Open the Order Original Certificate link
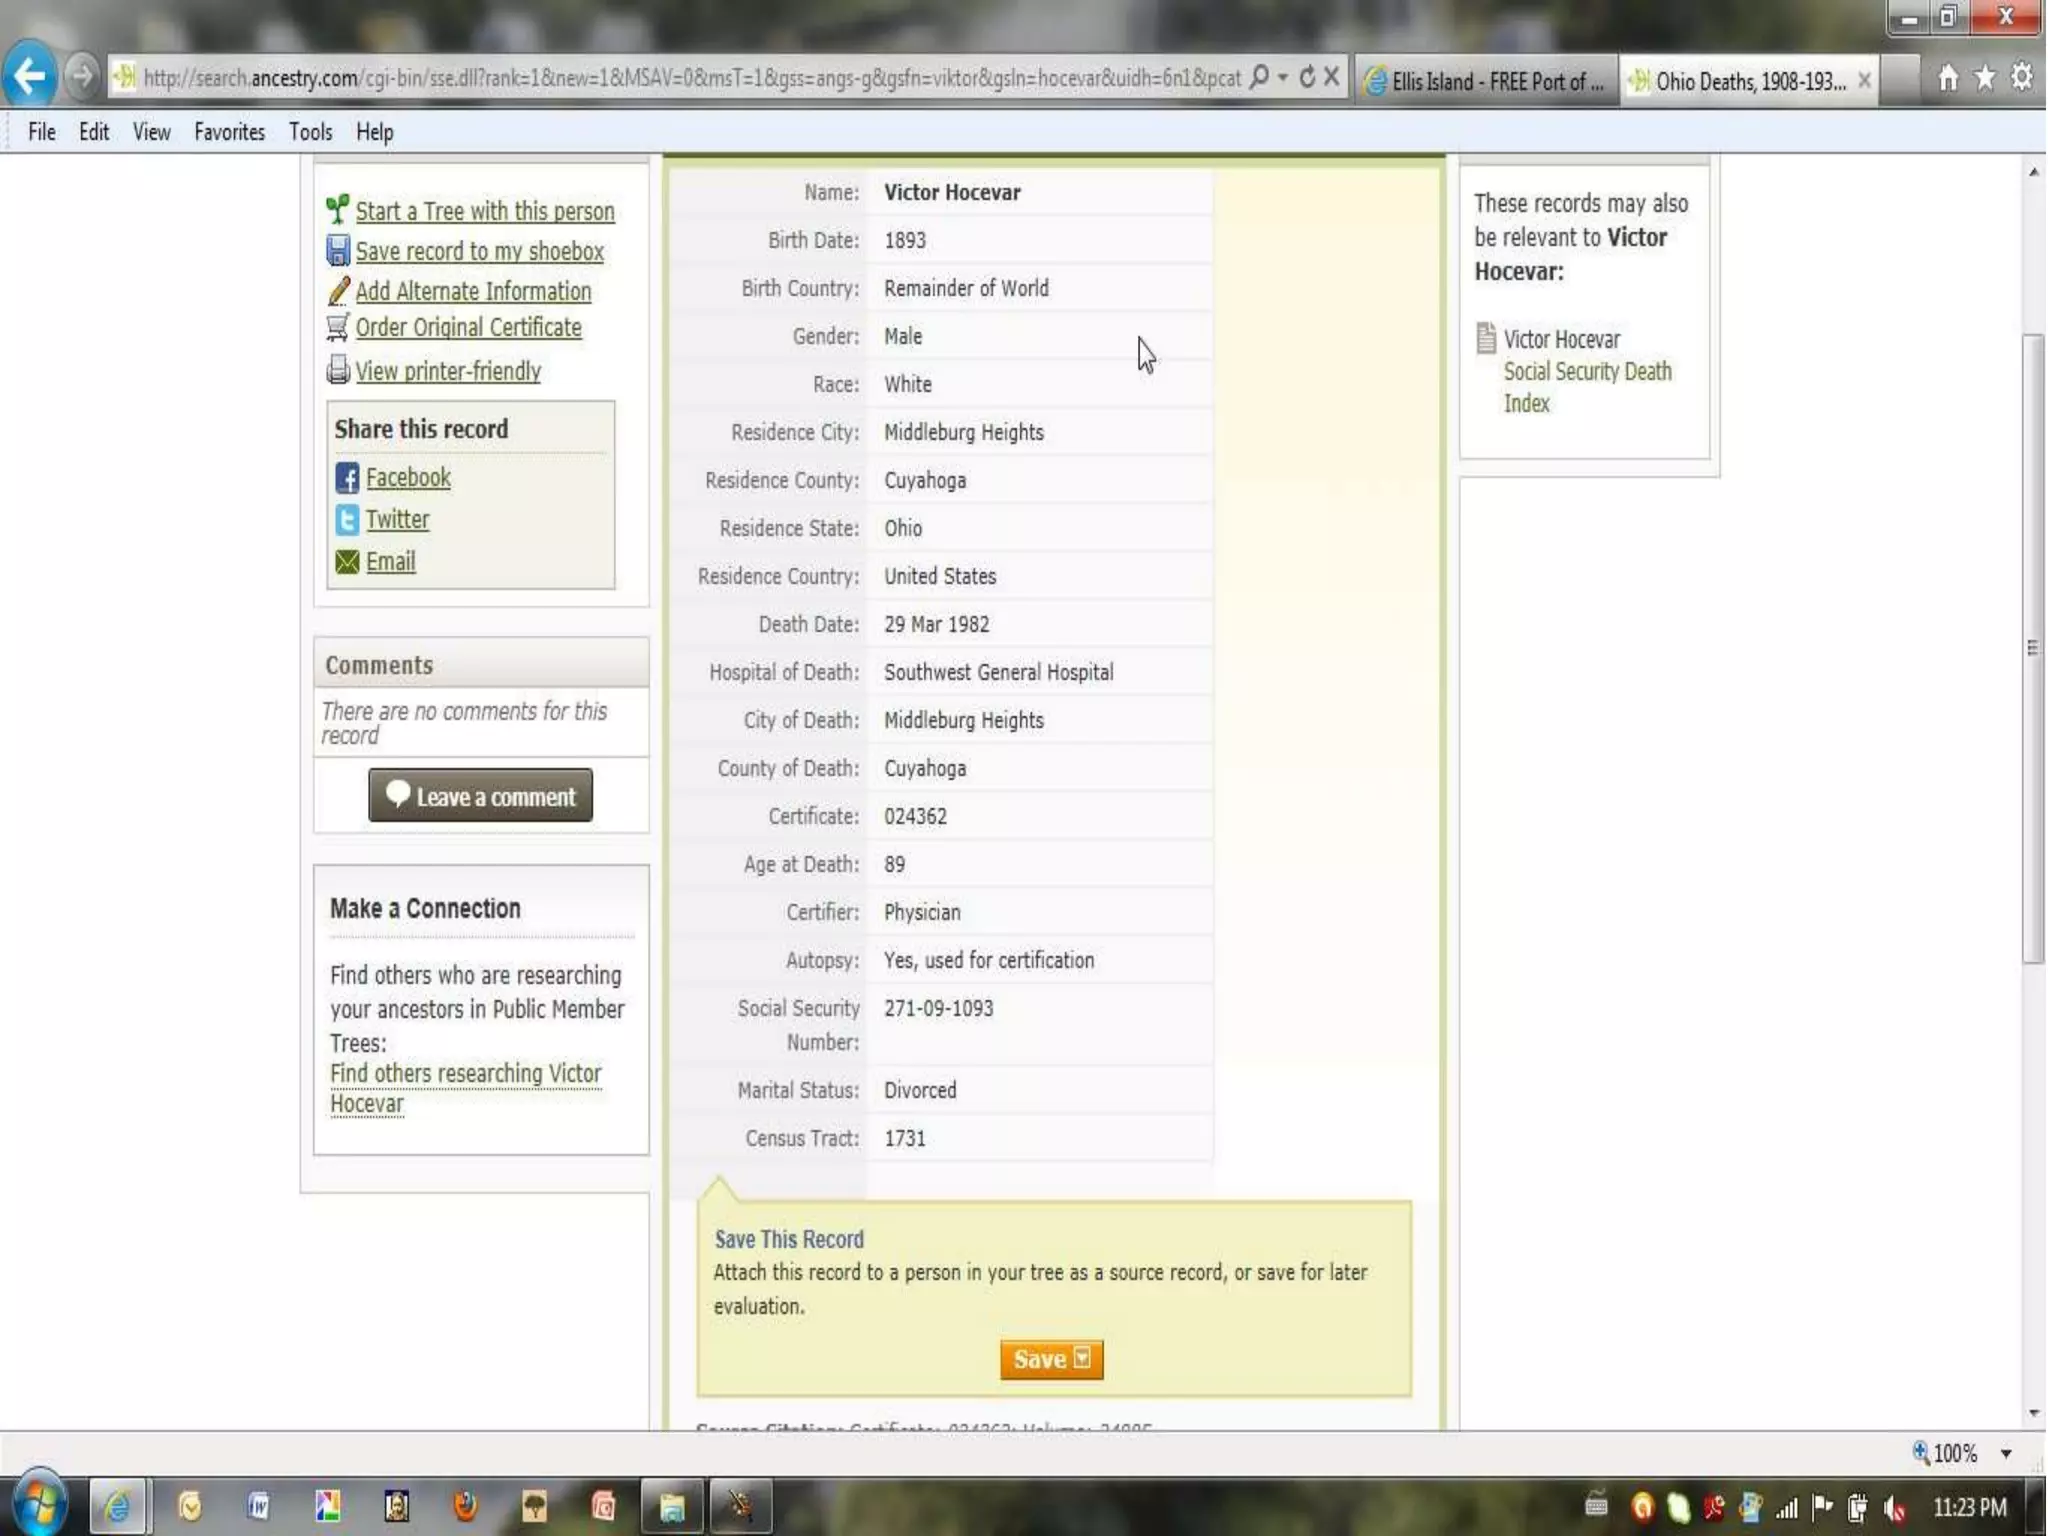Screen dimensions: 2048x1536 (x=468, y=328)
